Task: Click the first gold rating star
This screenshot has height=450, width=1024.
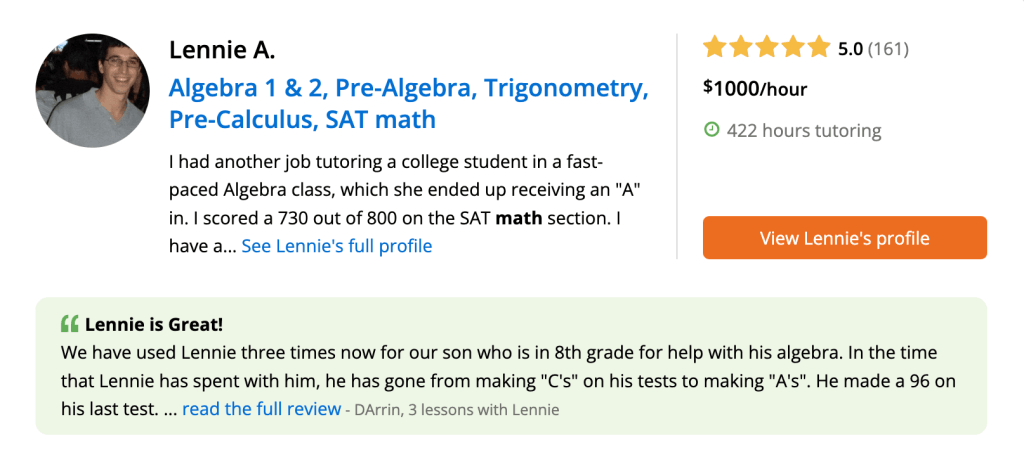Action: [716, 47]
